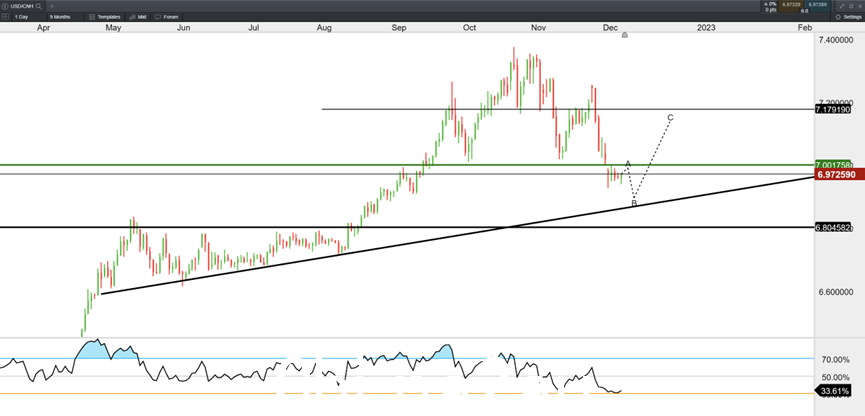Click the buy price 6.97289 button

coord(818,6)
